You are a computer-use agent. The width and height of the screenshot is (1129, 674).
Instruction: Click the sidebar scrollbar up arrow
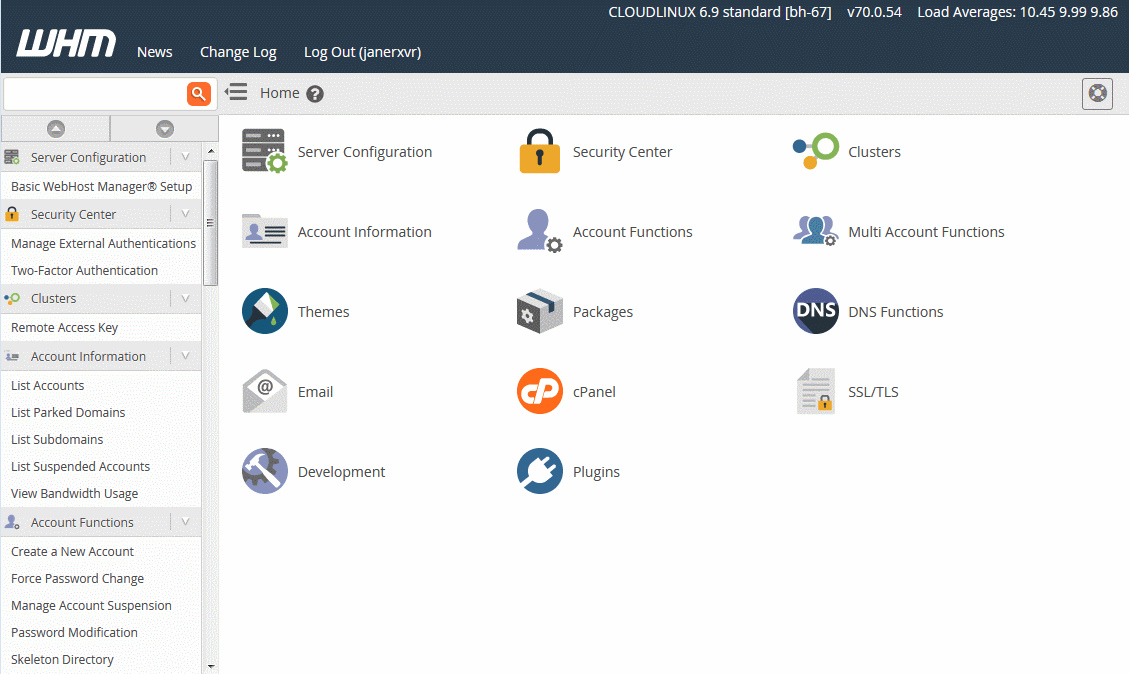click(x=210, y=151)
